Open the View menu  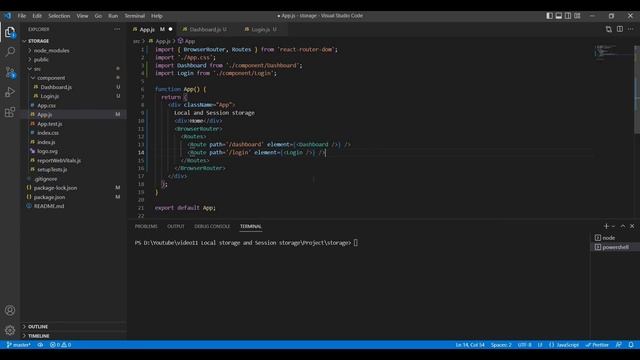[82, 16]
